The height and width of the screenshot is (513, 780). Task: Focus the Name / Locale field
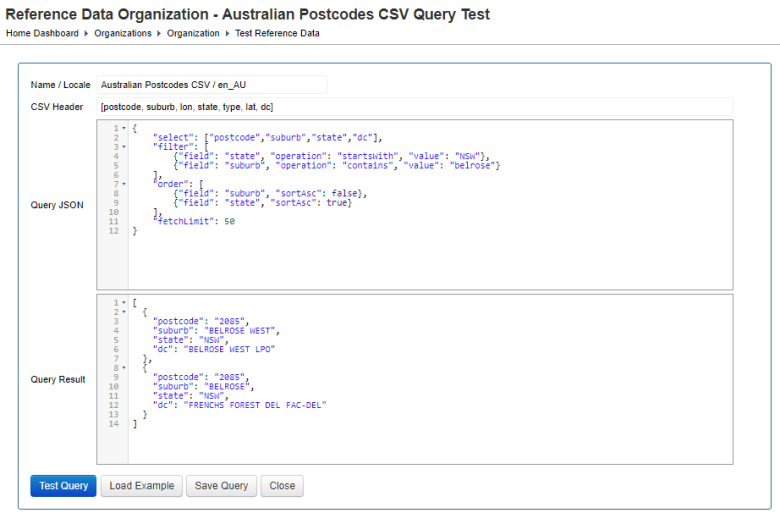point(211,85)
